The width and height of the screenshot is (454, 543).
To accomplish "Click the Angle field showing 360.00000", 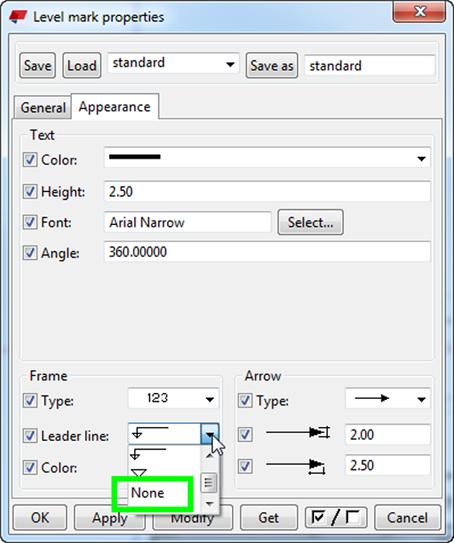I will 267,252.
